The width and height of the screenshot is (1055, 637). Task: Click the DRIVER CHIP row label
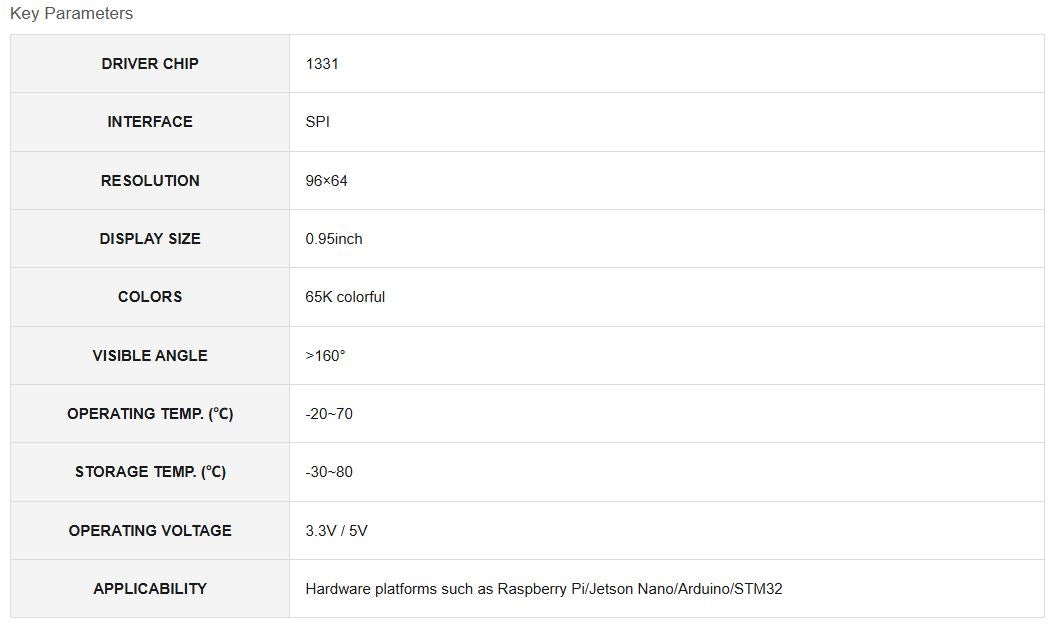tap(150, 64)
